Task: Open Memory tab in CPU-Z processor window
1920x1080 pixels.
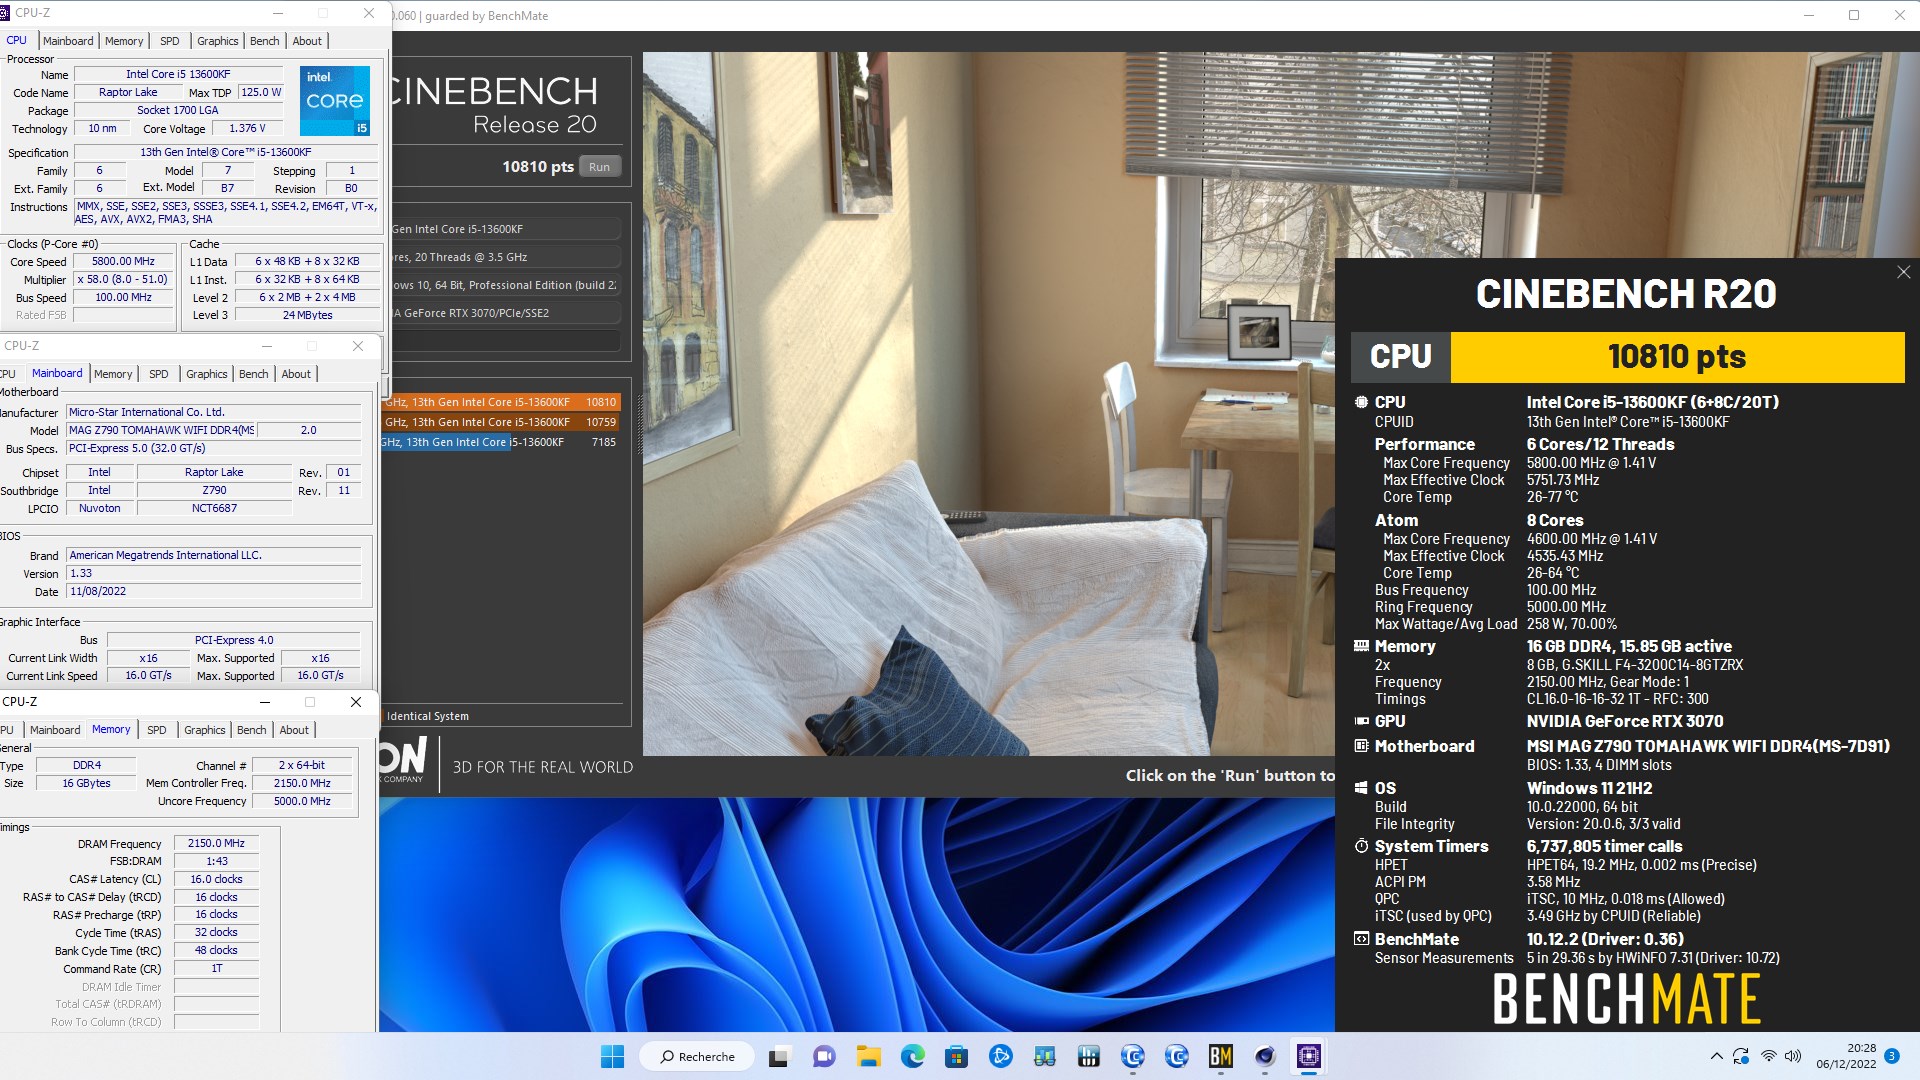Action: tap(124, 41)
